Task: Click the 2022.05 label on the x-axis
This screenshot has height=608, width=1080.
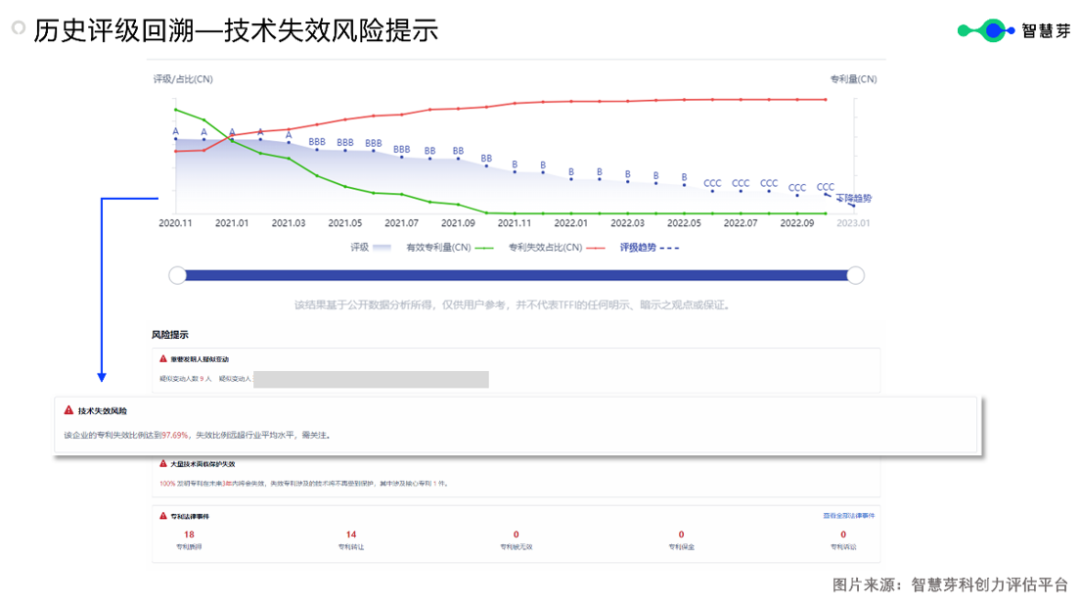Action: pyautogui.click(x=684, y=223)
